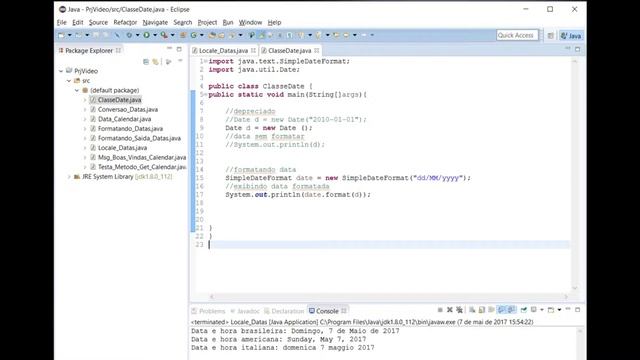Open Display Selected Console dropdown arrow

542,310
